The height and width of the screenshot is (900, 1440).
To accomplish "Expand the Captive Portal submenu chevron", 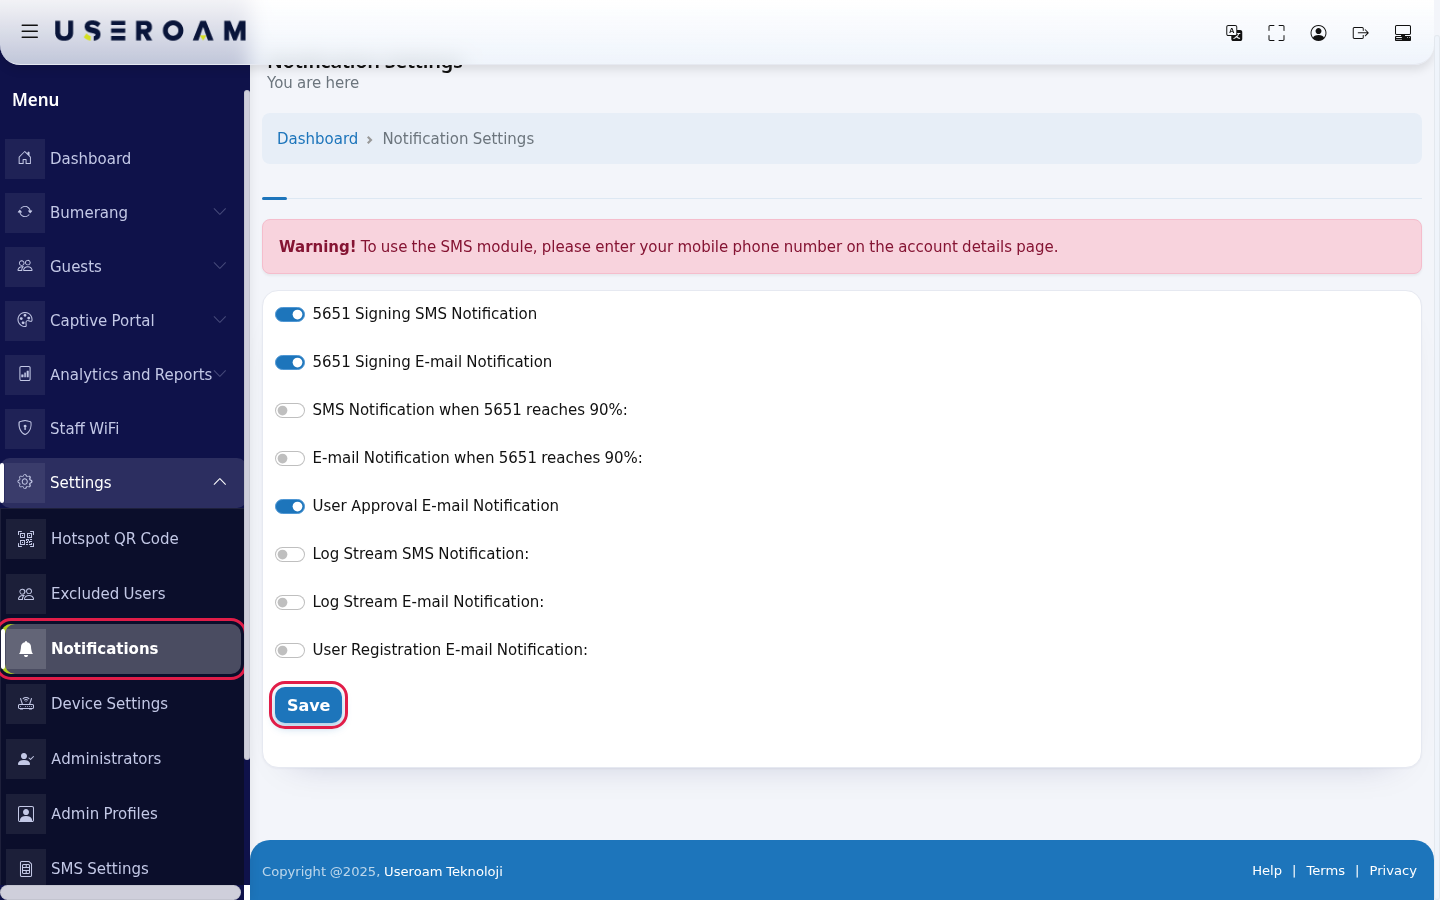I will (x=220, y=320).
